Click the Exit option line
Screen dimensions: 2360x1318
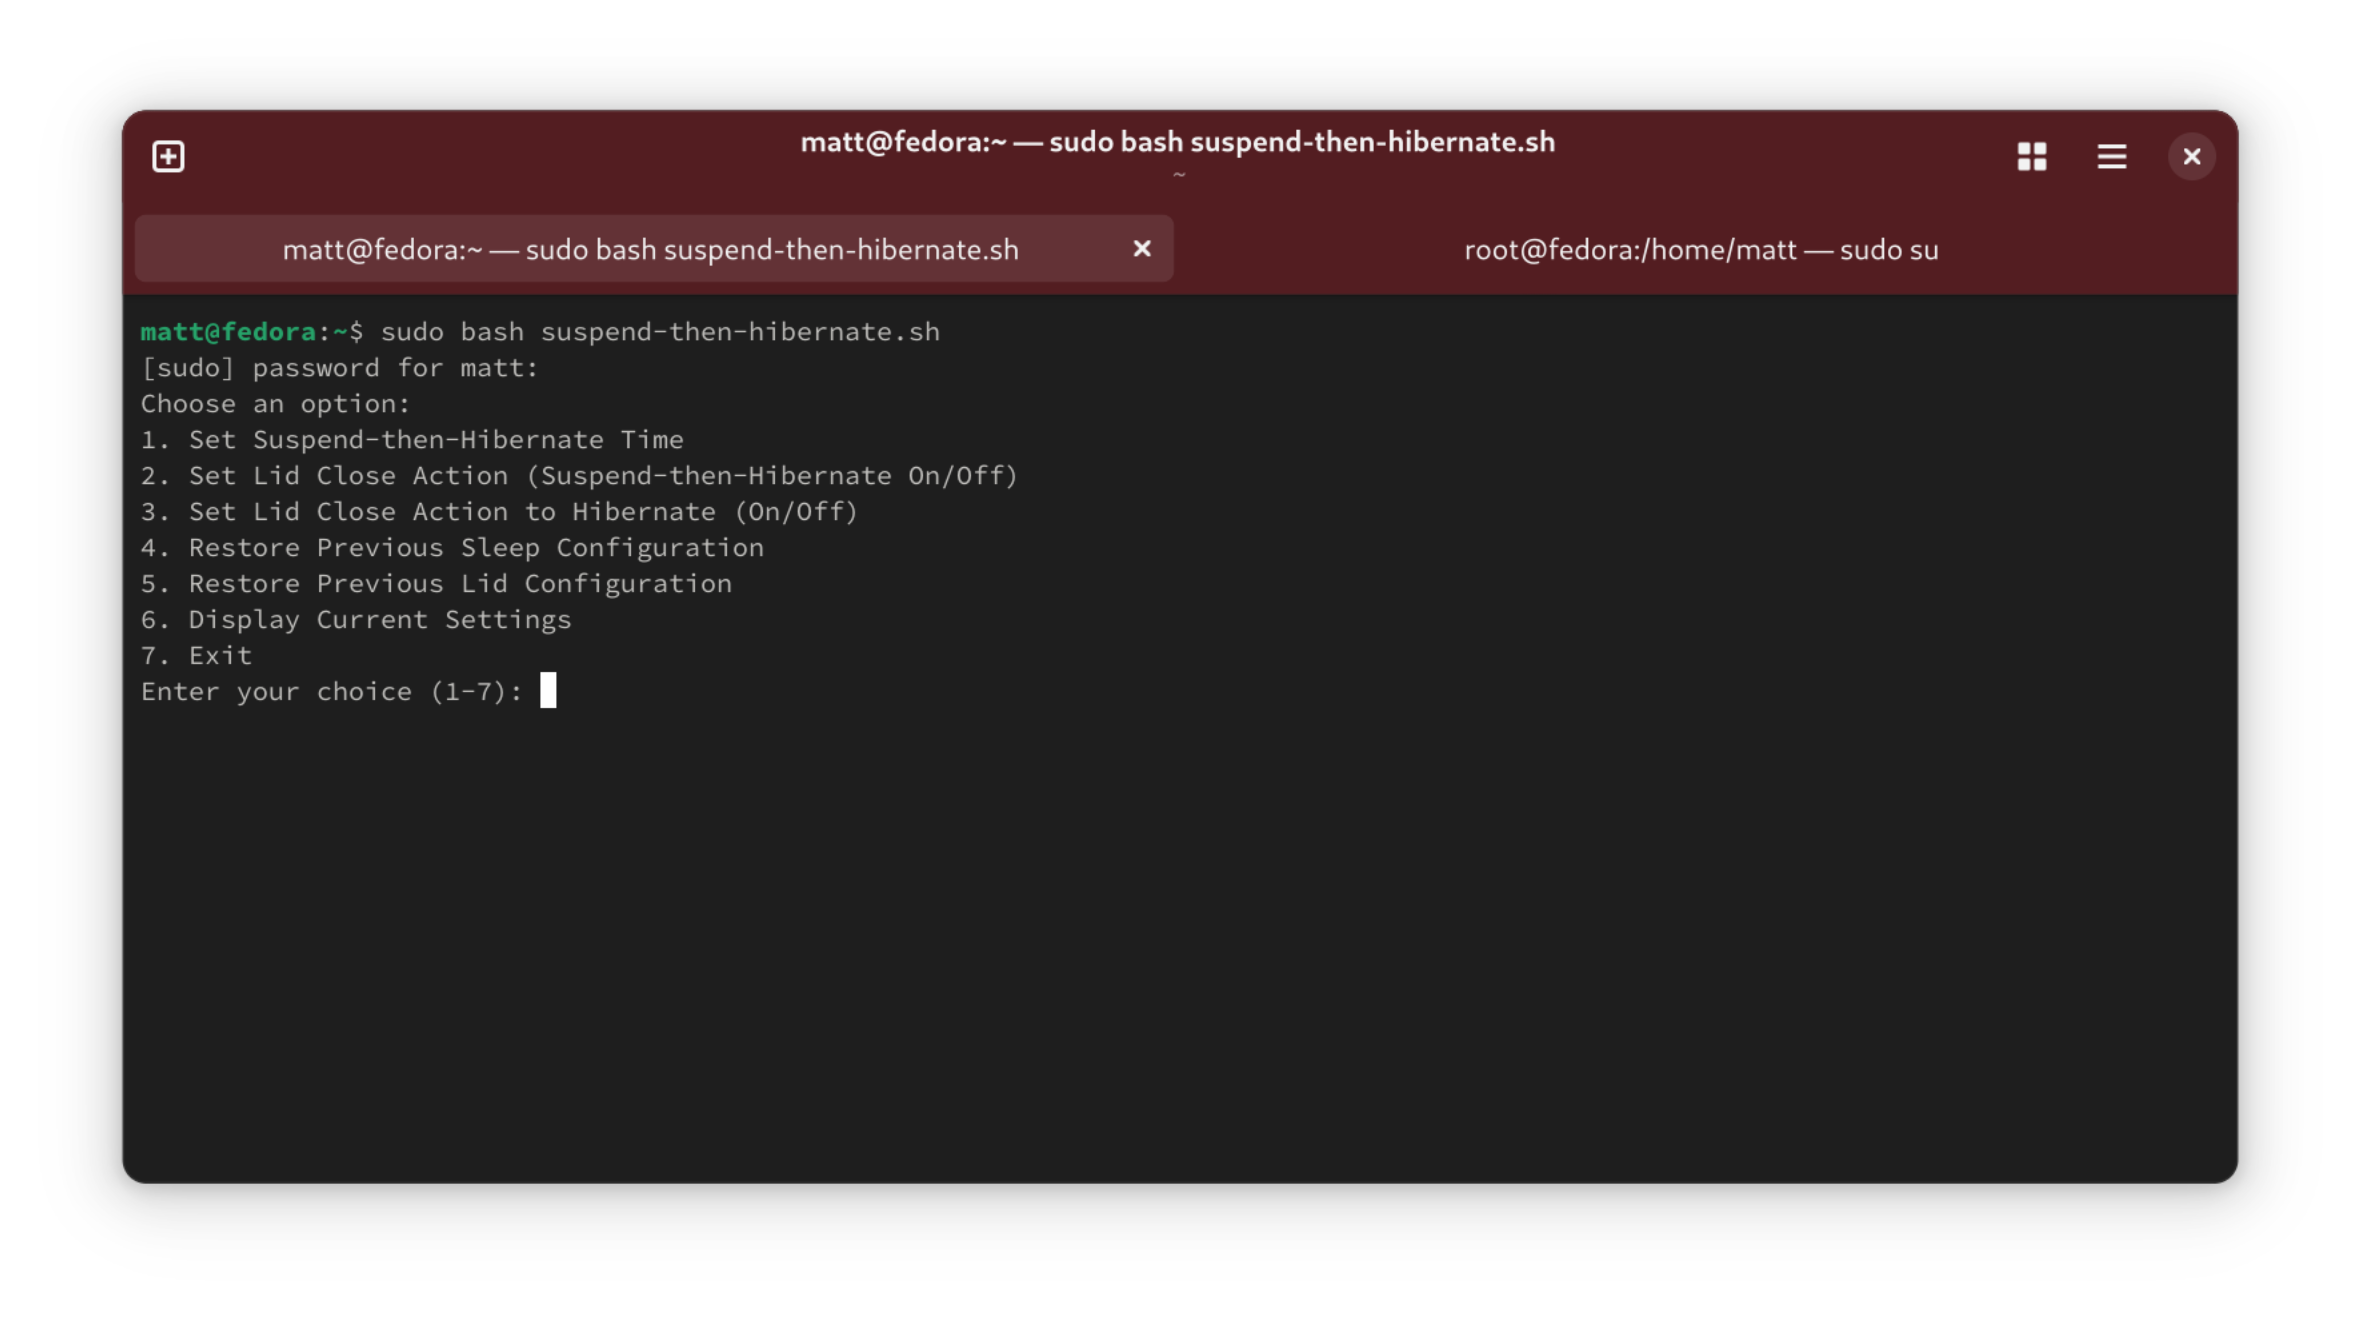(196, 655)
